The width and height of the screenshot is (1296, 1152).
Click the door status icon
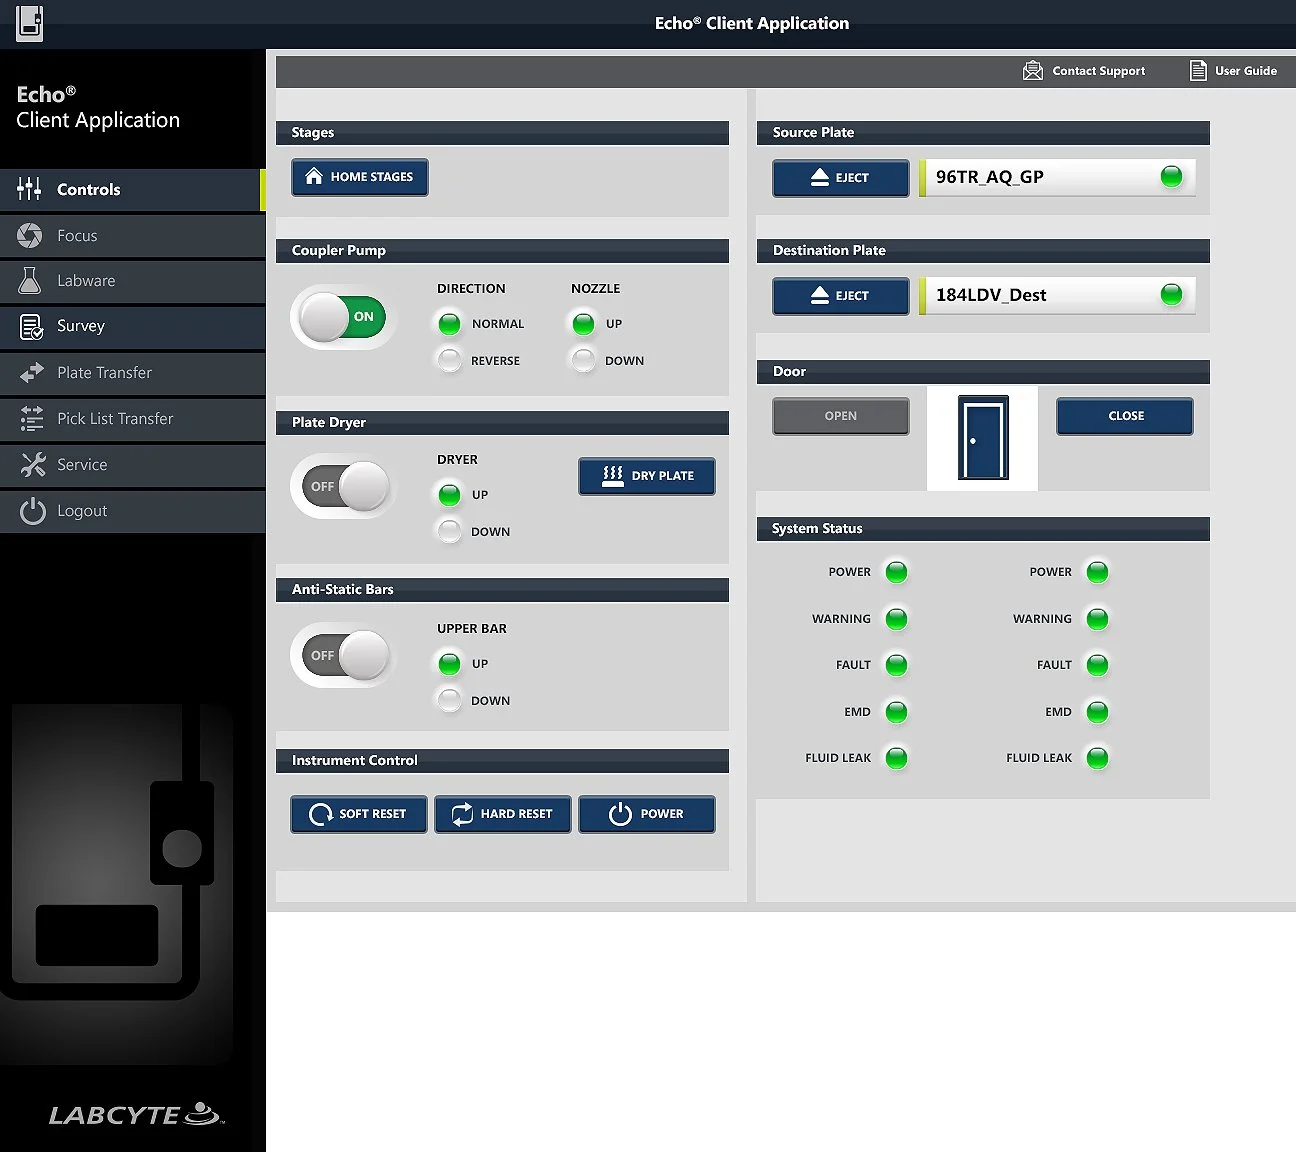983,437
